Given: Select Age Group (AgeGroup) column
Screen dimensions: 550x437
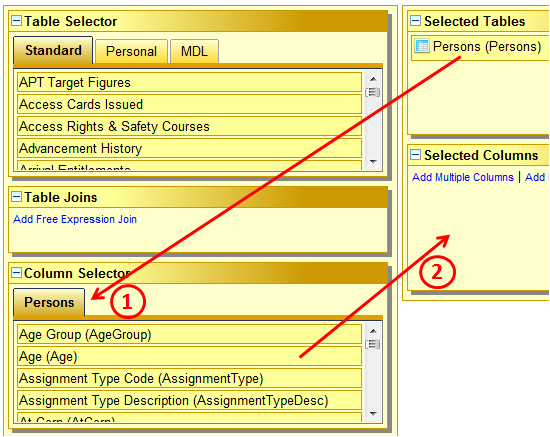Looking at the screenshot, I should (189, 334).
